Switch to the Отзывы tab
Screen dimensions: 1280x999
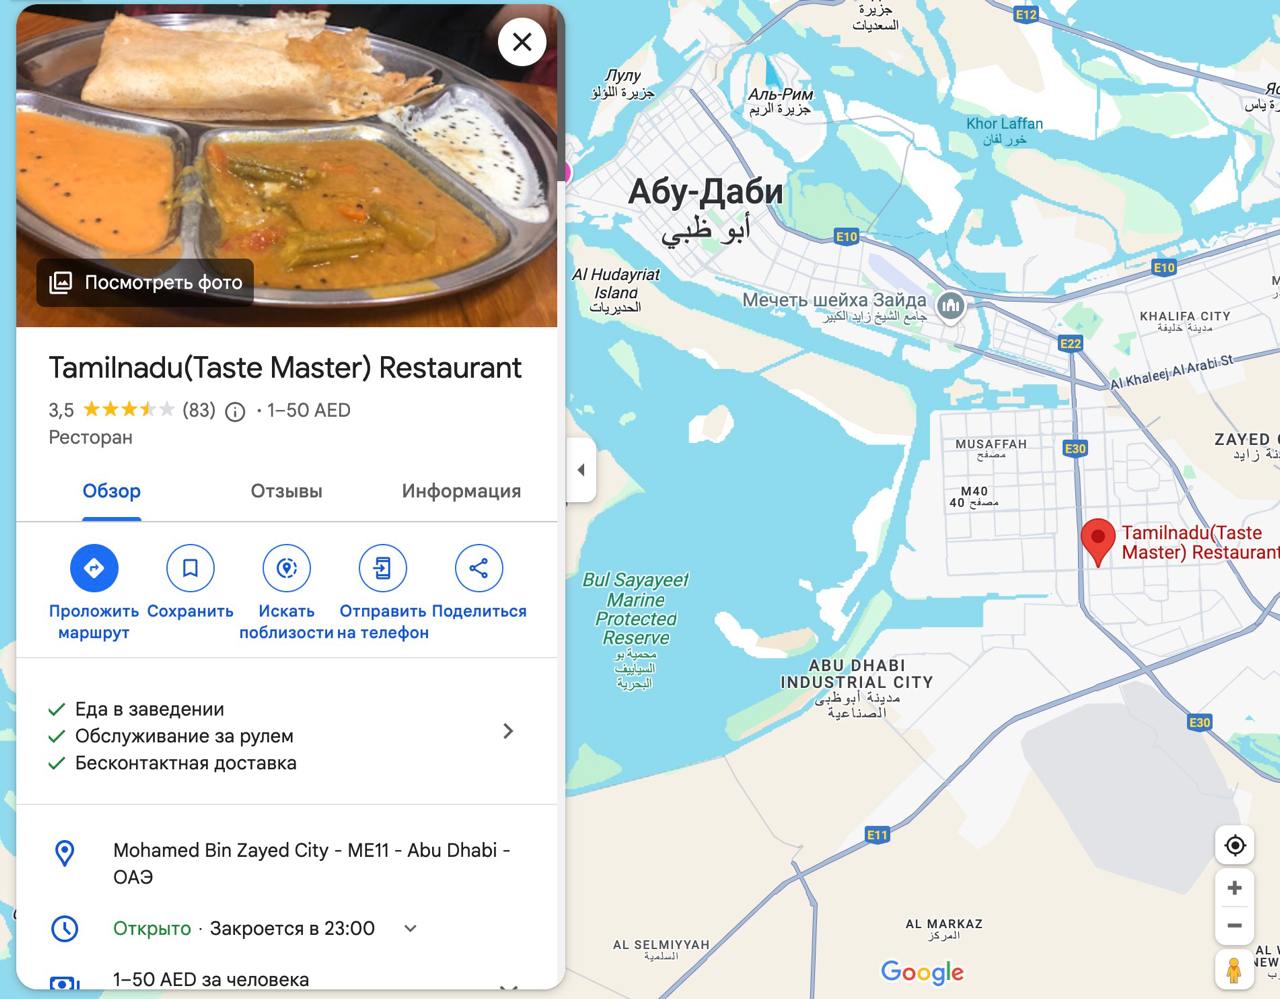click(286, 491)
